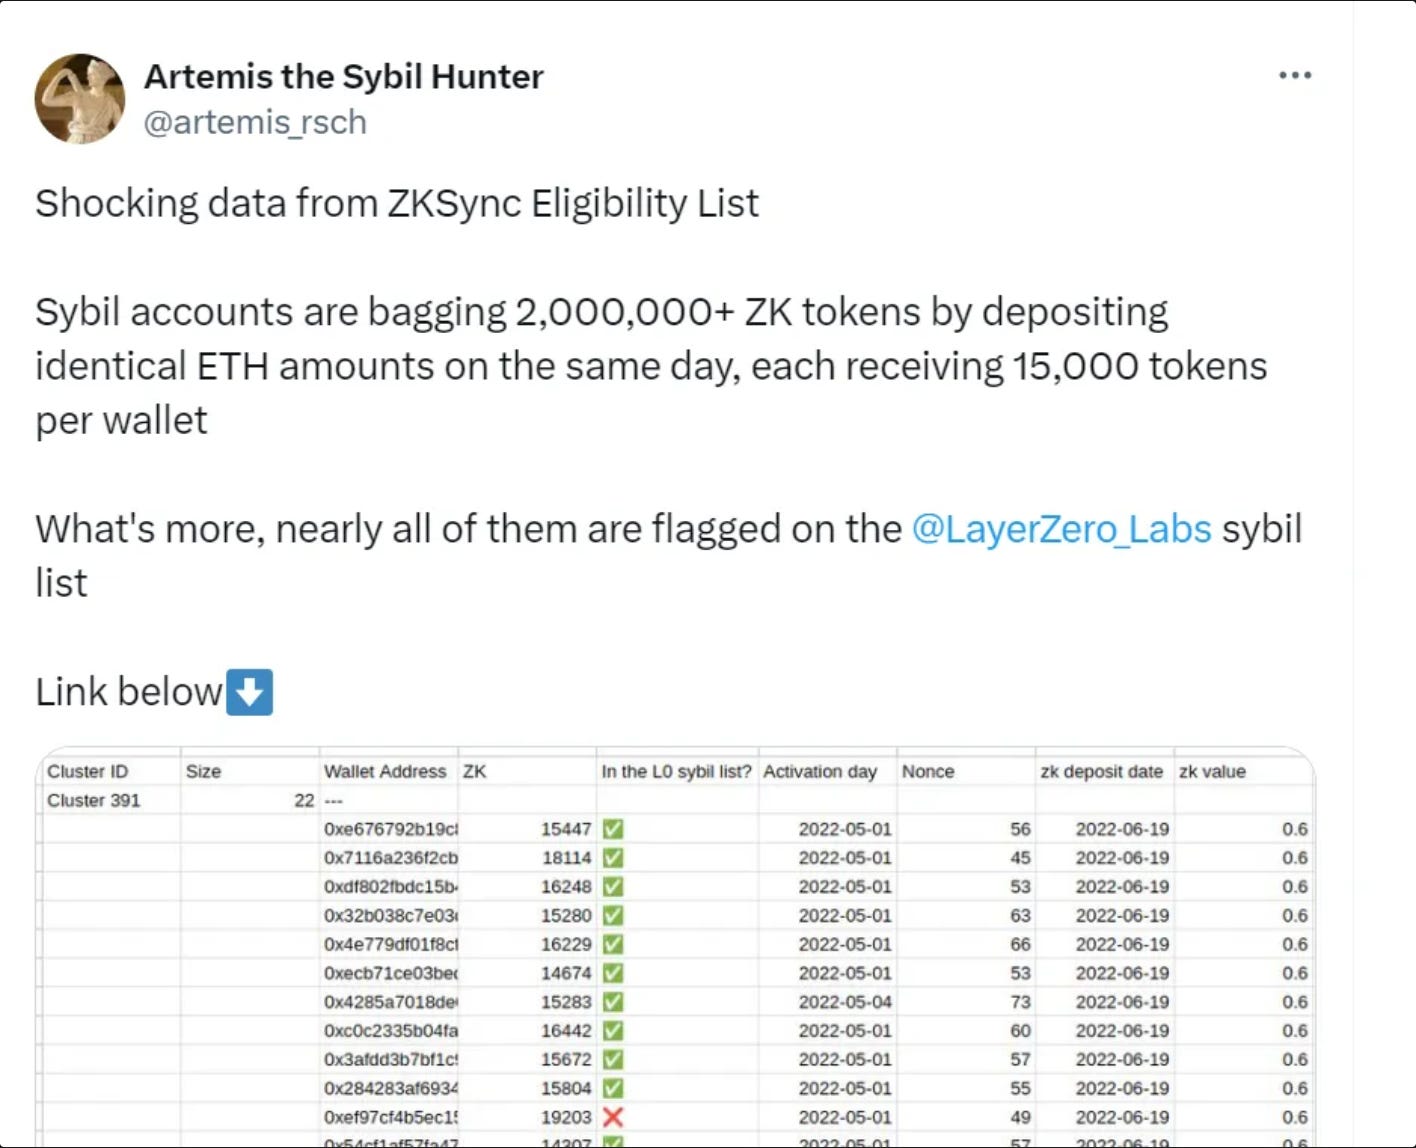Click the green check for wallet 0xc0c2335b04fa
Screen dimensions: 1416x1148
click(x=613, y=1031)
